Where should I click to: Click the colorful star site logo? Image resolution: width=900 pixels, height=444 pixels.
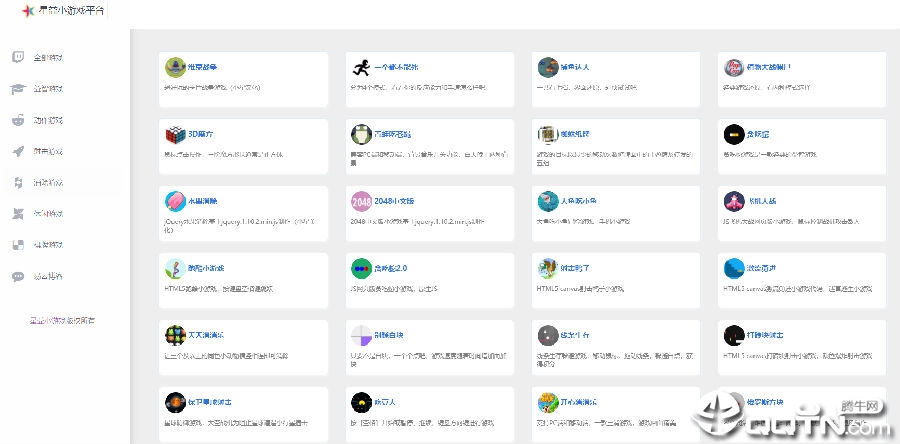pyautogui.click(x=28, y=11)
